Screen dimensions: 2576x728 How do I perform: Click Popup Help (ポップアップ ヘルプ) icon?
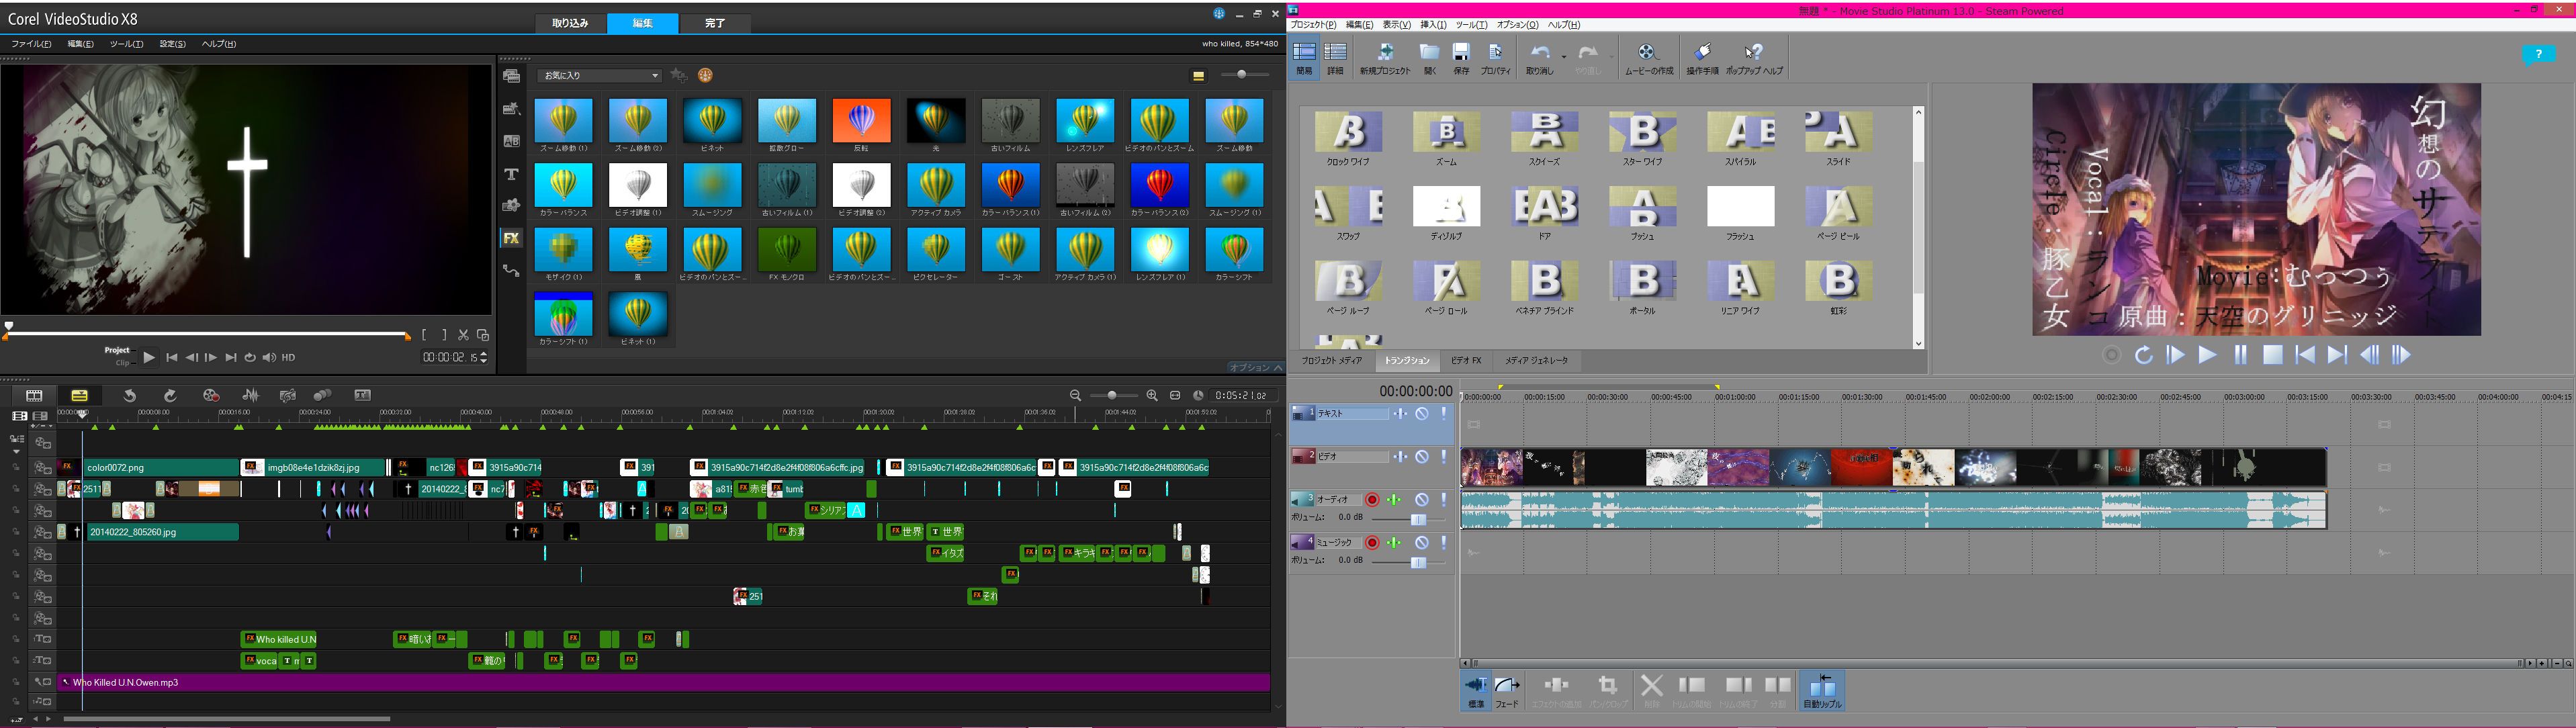(x=1754, y=58)
